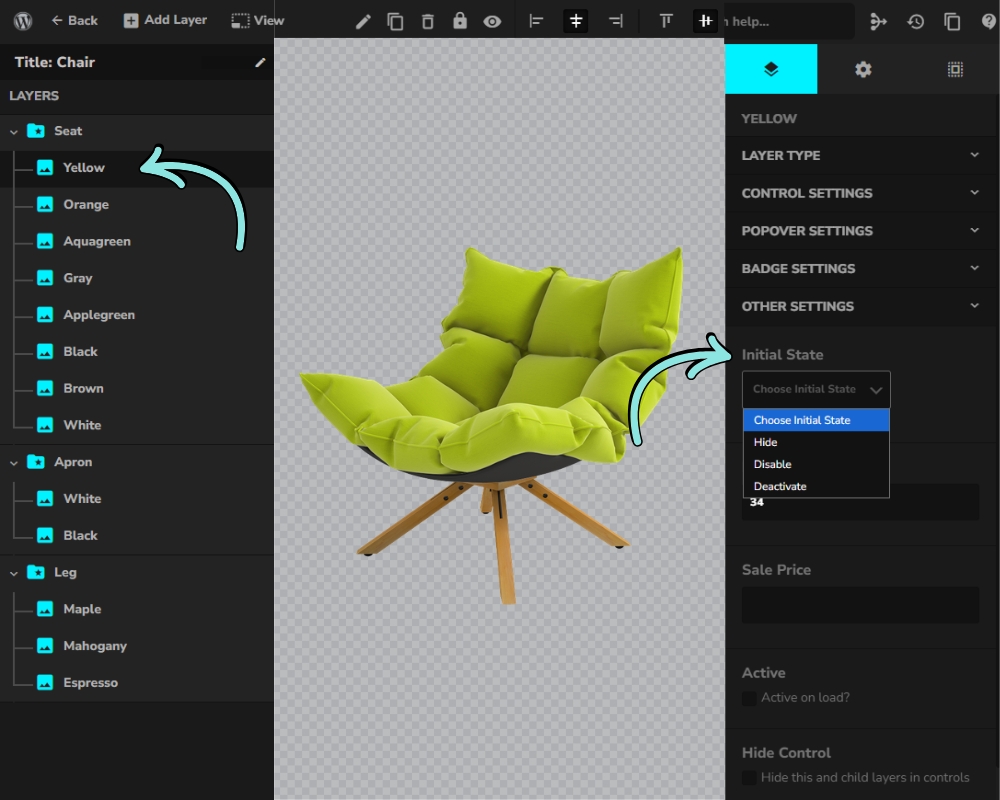
Task: Select the Maple layer
Action: click(136, 609)
